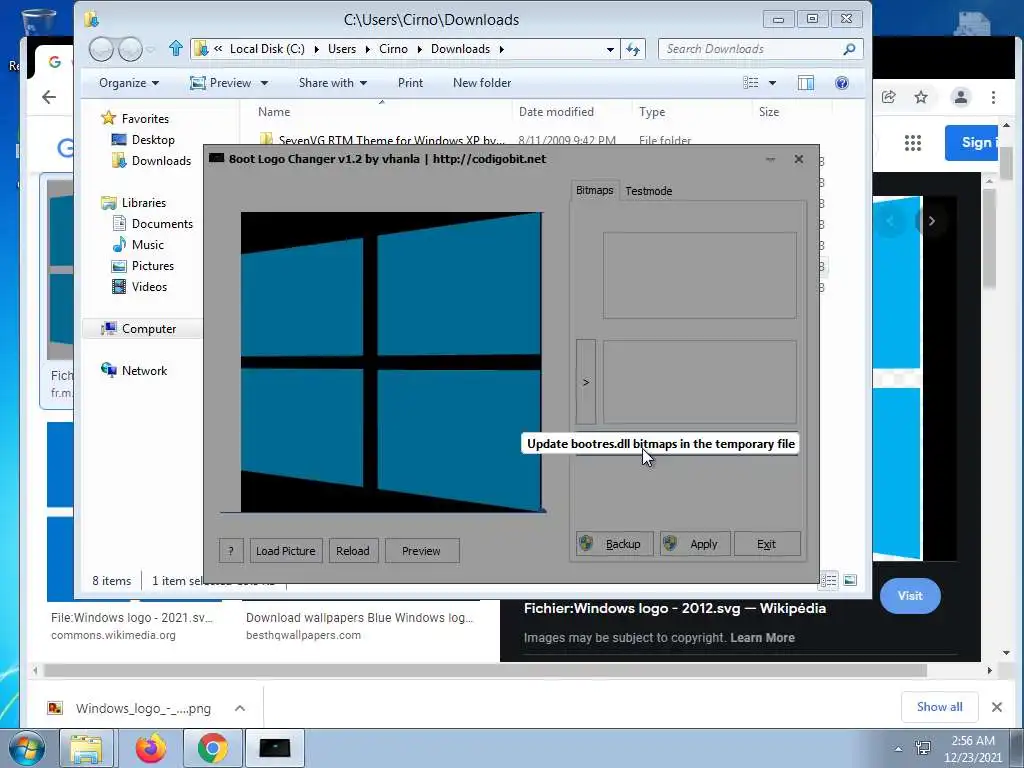Viewport: 1024px width, 768px height.
Task: Click the Visit button
Action: click(910, 596)
